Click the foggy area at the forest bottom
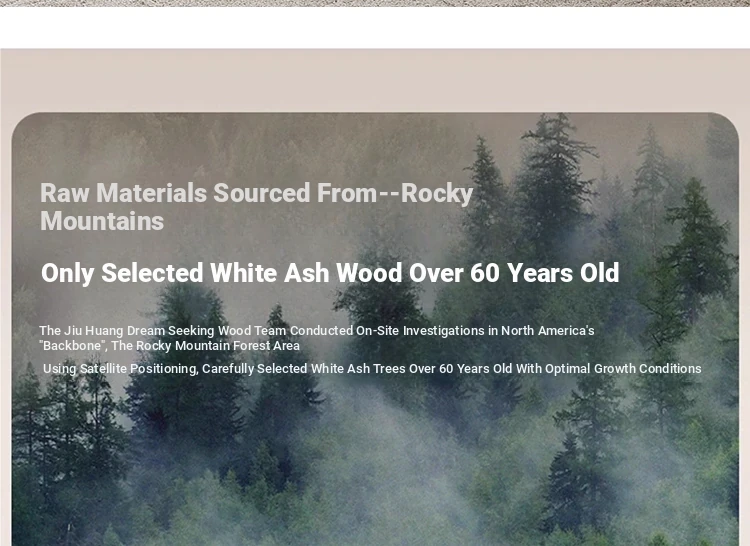This screenshot has width=750, height=546. 373,478
